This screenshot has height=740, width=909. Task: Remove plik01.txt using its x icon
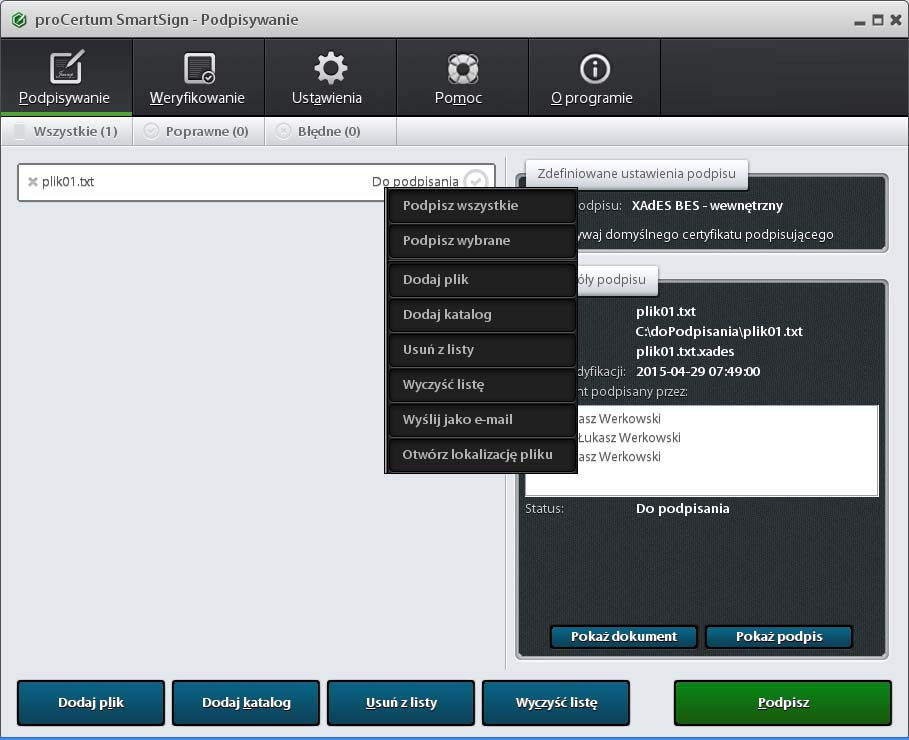(32, 182)
